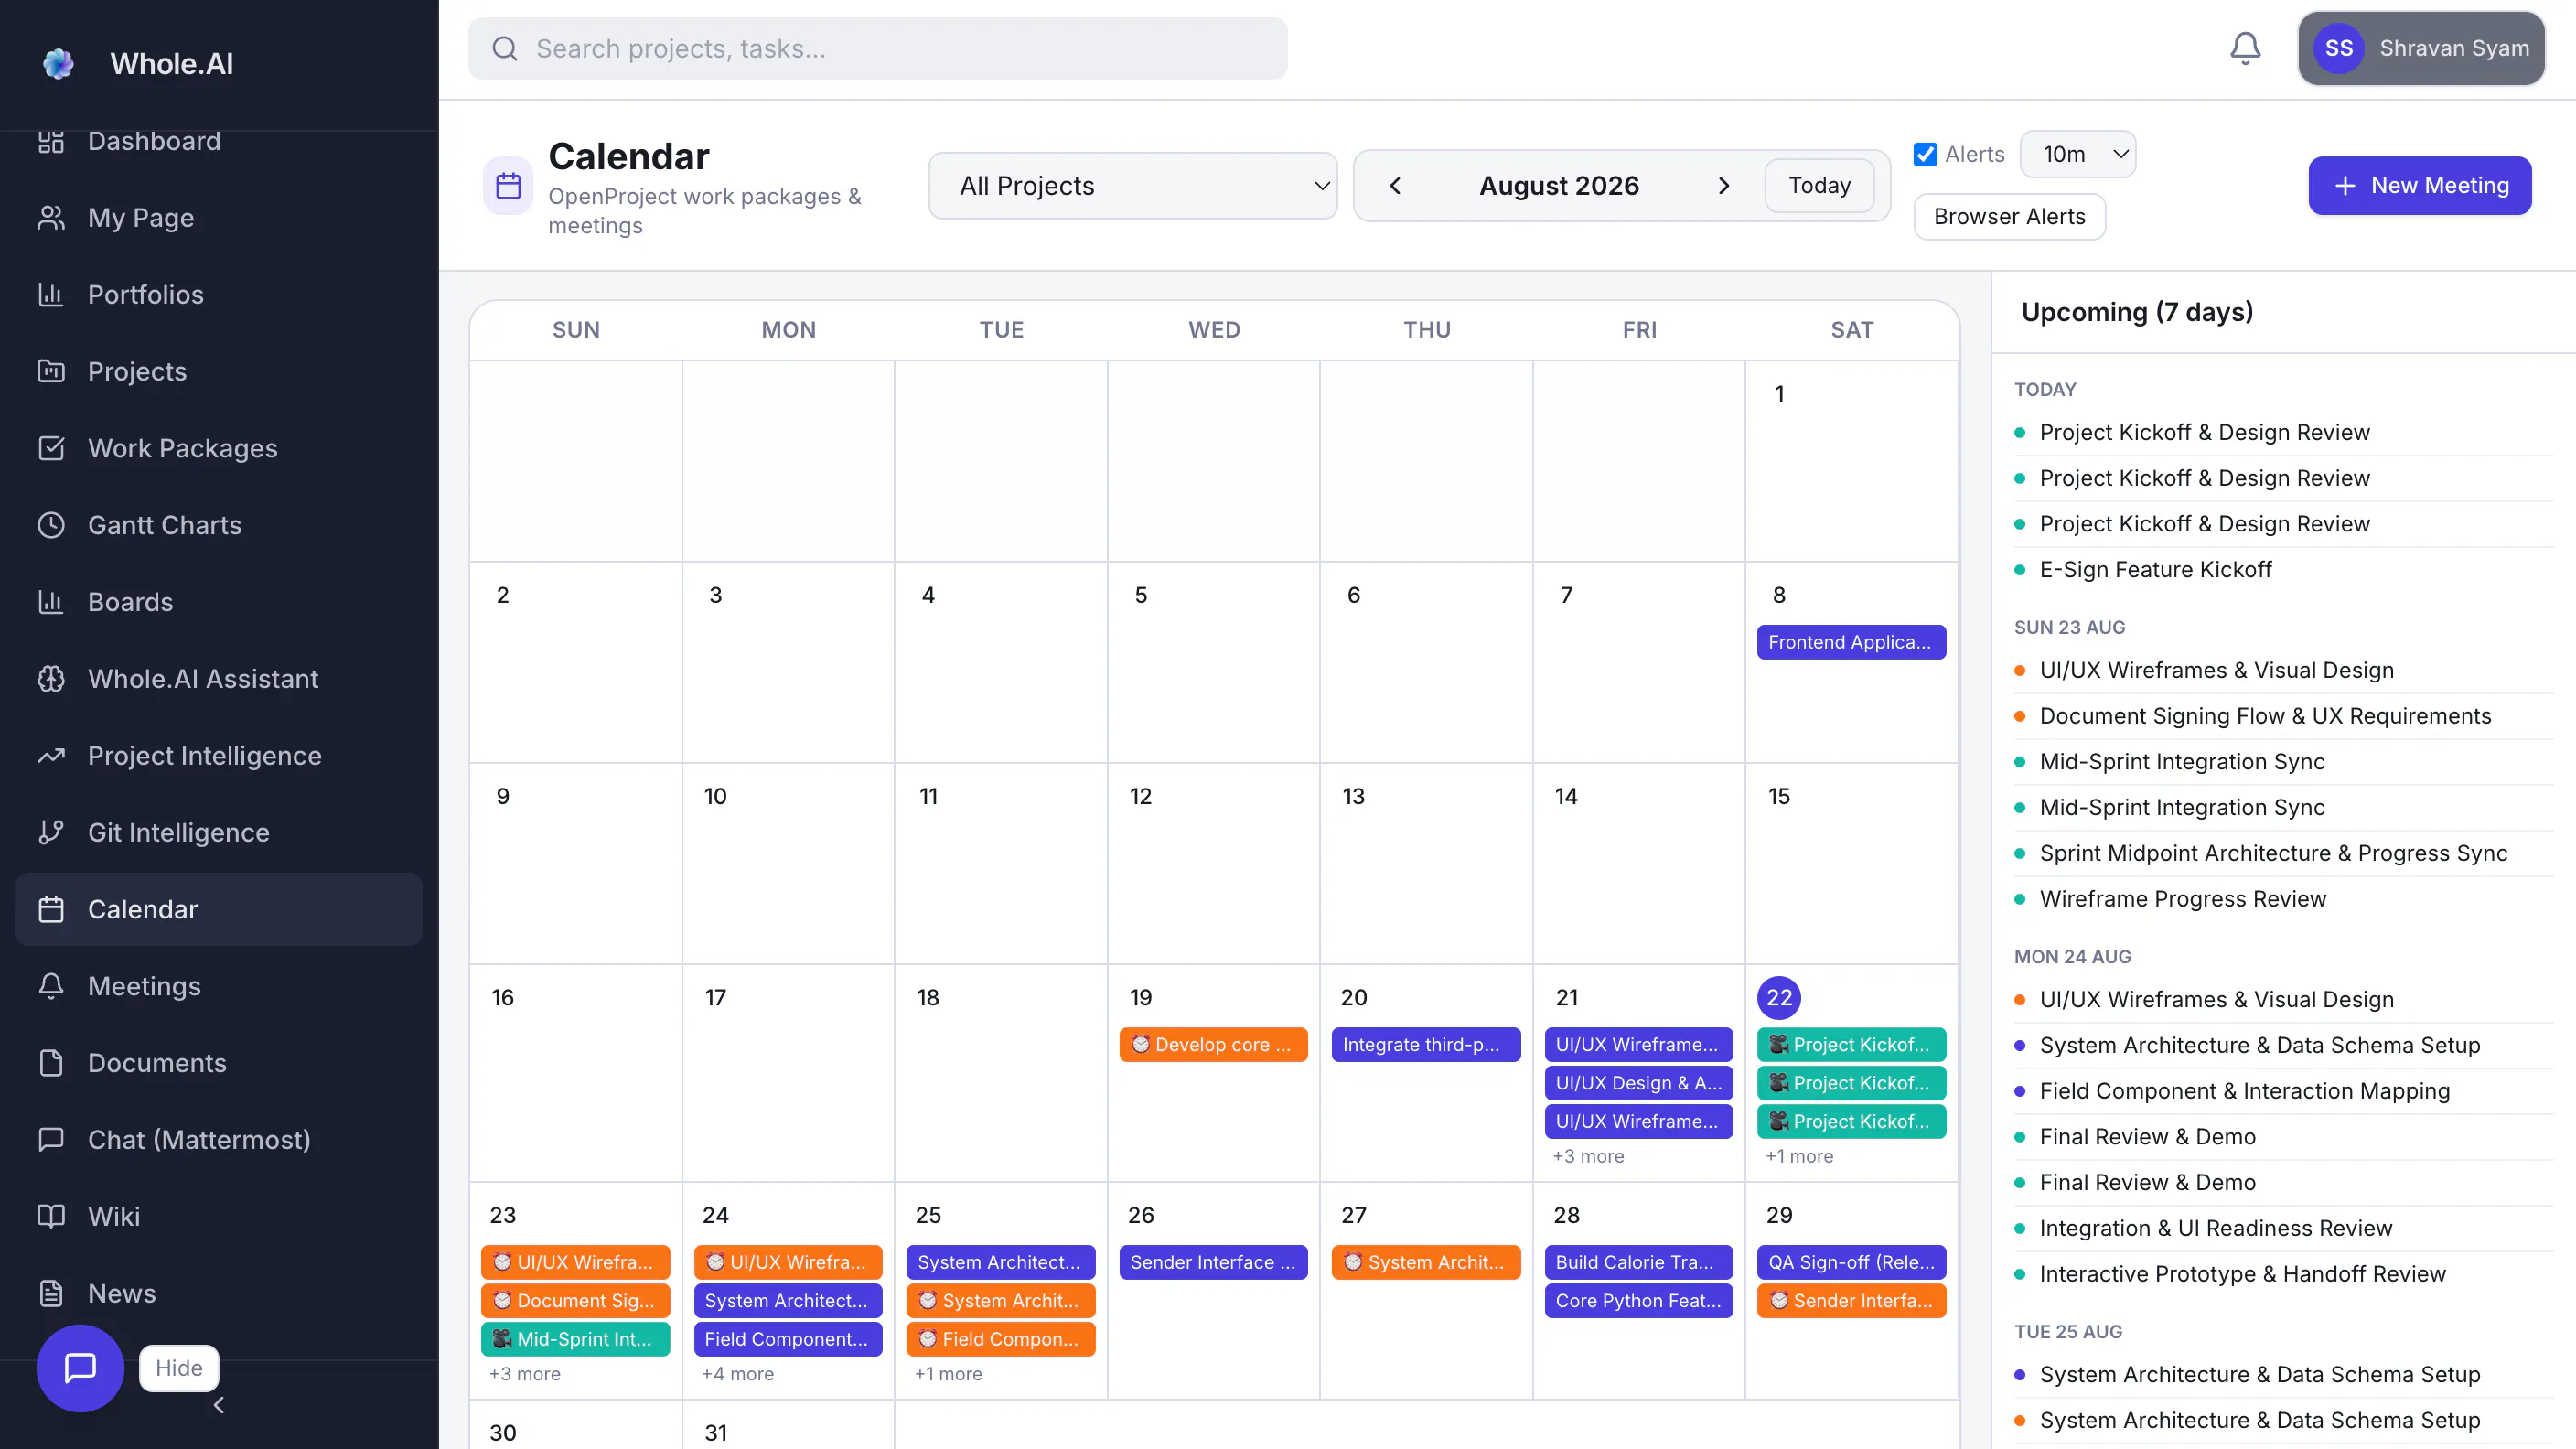
Task: Open My Page in the sidebar
Action: 219,218
